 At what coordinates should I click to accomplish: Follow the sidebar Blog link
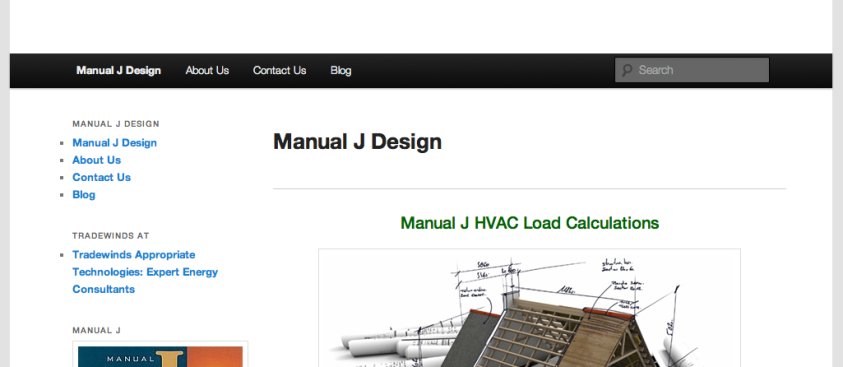click(x=84, y=195)
